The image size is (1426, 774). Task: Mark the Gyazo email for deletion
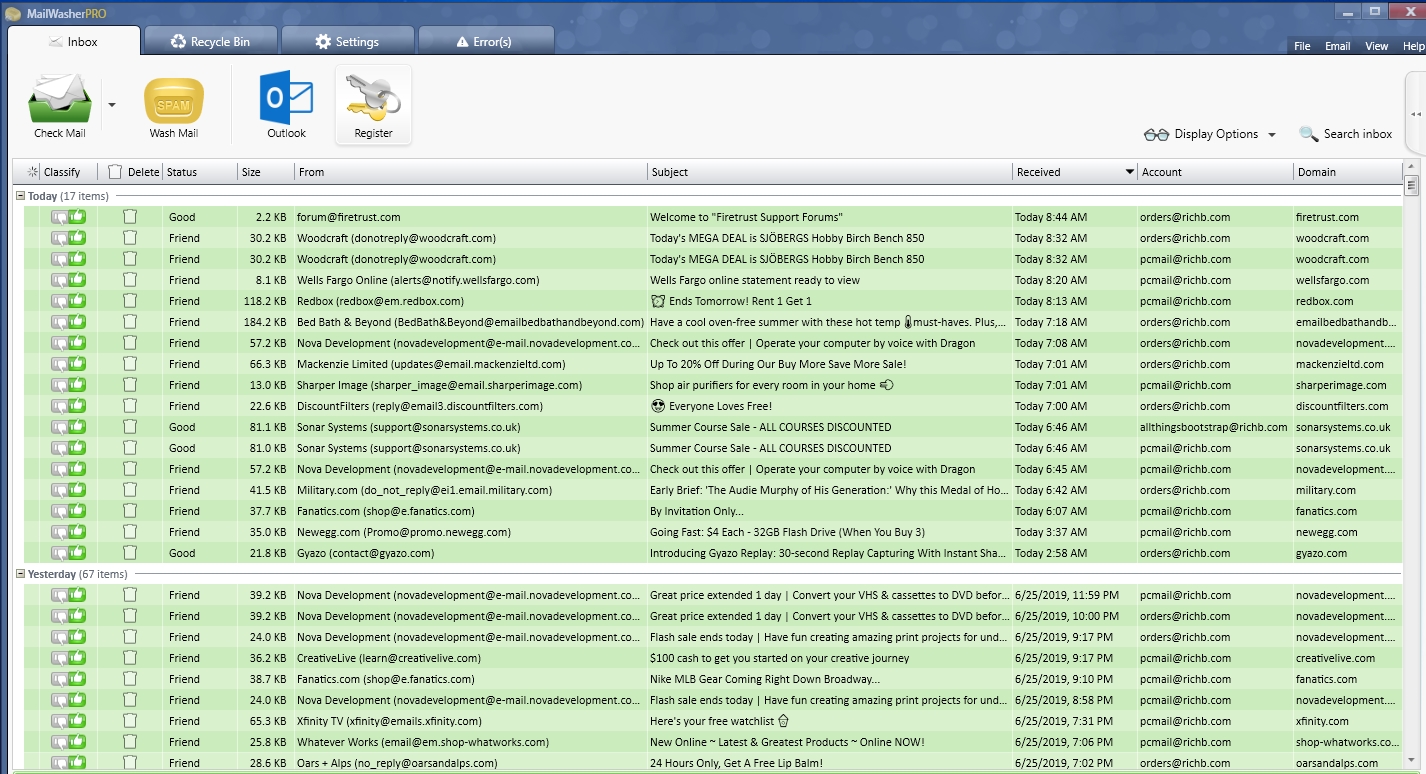coord(130,553)
